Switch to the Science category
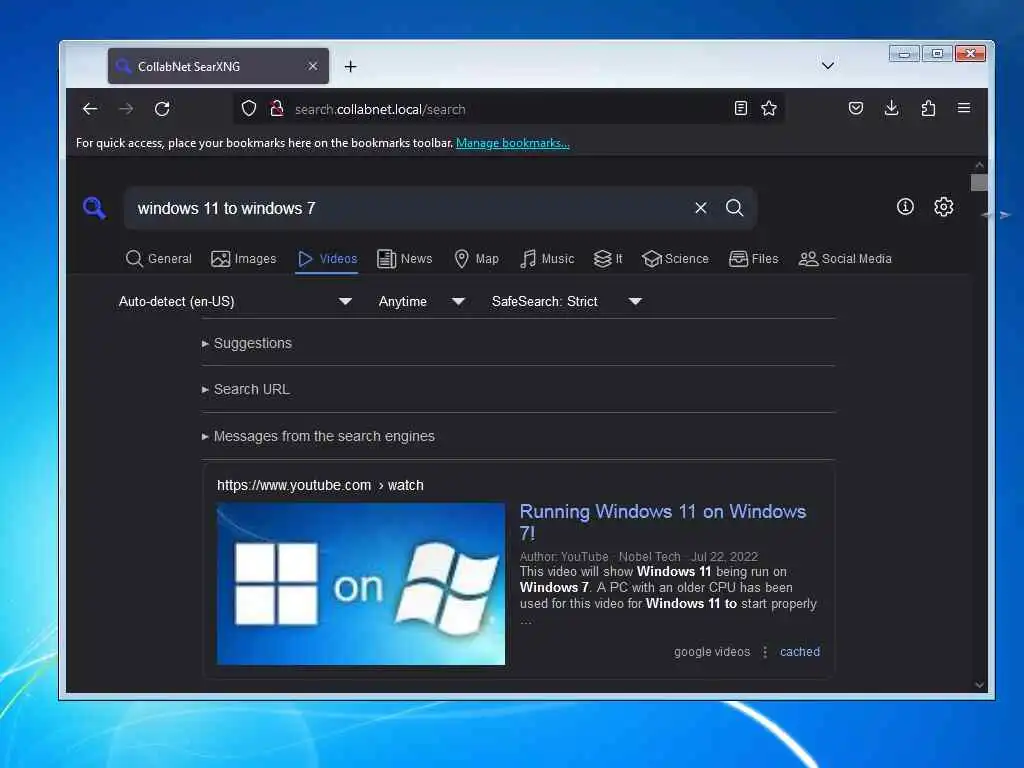The height and width of the screenshot is (768, 1024). 675,259
